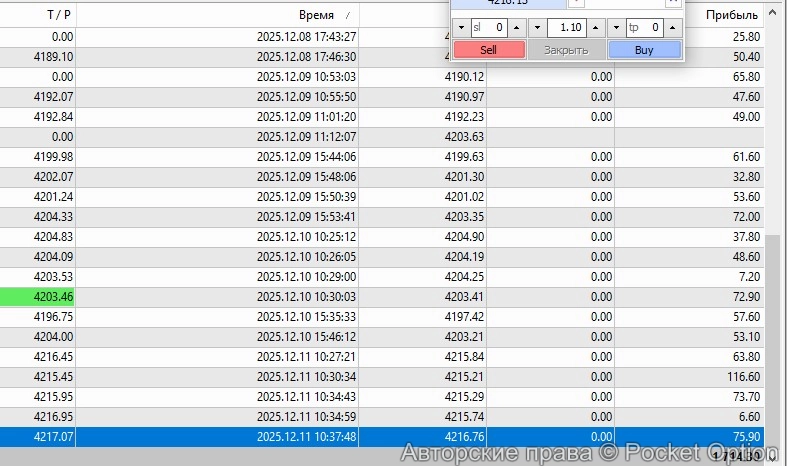
Task: Increase the 1.10 lot volume arrow
Action: tap(596, 28)
